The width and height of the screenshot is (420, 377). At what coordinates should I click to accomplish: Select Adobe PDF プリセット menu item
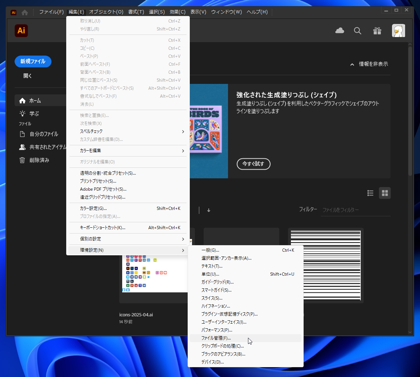(128, 189)
